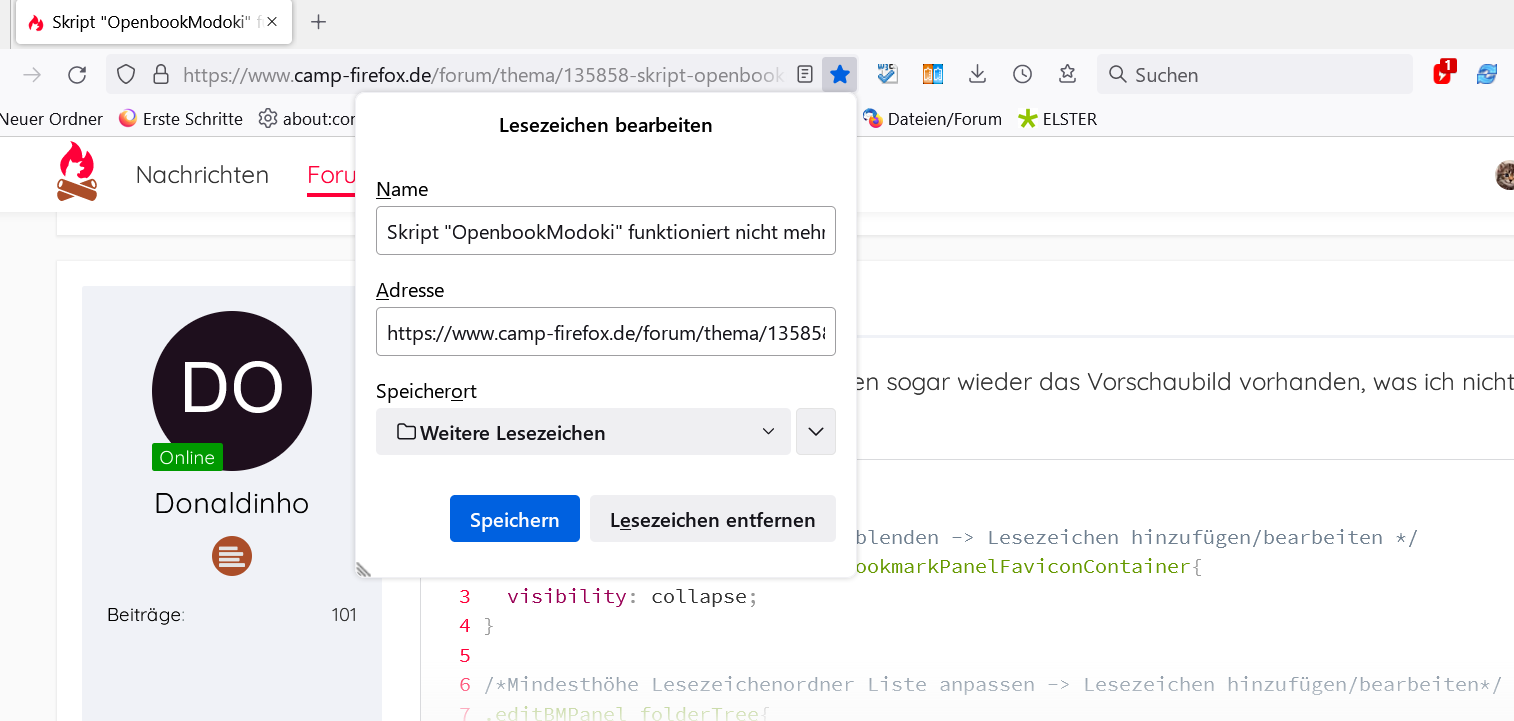Click the bookmark Name text field
This screenshot has width=1514, height=721.
pyautogui.click(x=605, y=231)
